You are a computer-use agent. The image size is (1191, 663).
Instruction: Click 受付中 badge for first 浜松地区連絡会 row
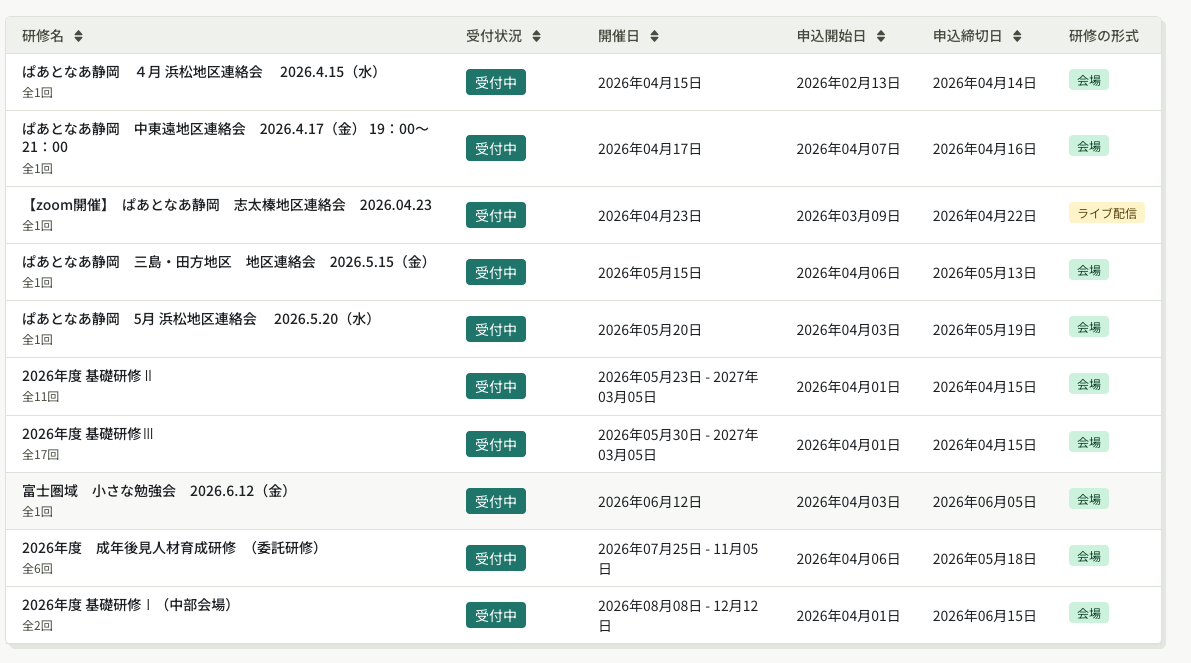[x=495, y=82]
